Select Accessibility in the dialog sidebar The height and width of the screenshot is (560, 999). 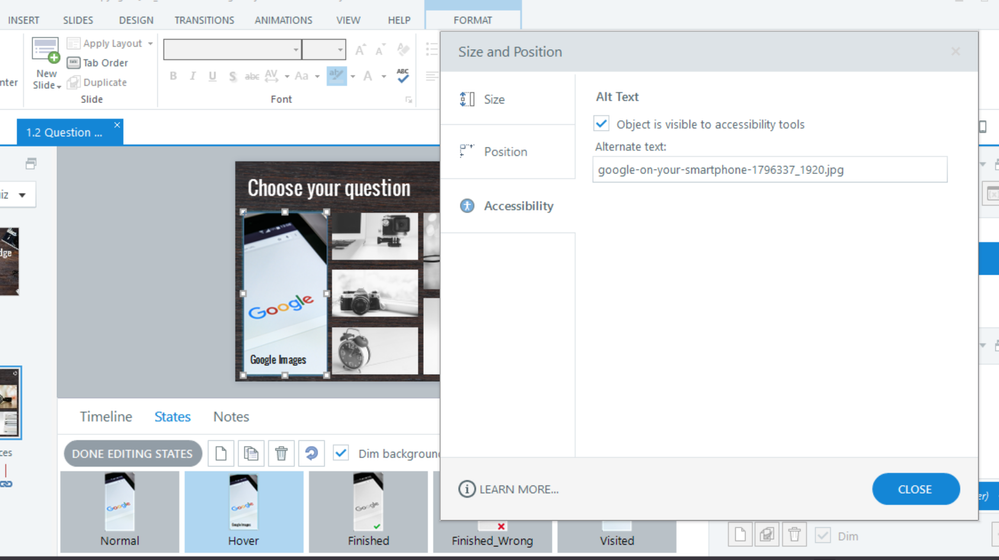tap(508, 206)
